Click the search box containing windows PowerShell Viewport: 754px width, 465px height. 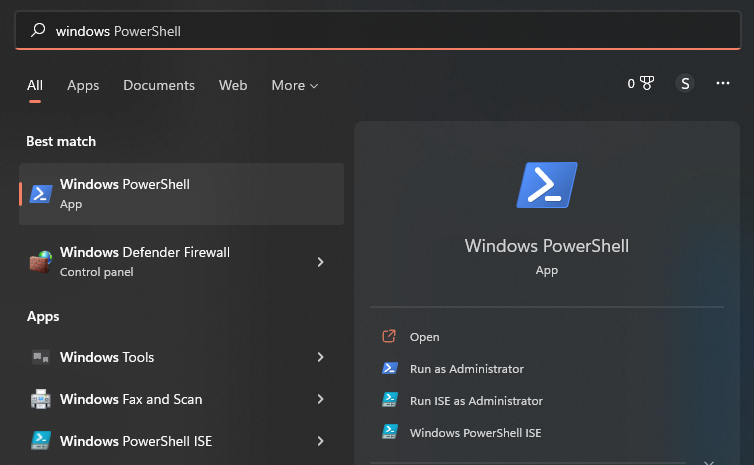[x=378, y=30]
